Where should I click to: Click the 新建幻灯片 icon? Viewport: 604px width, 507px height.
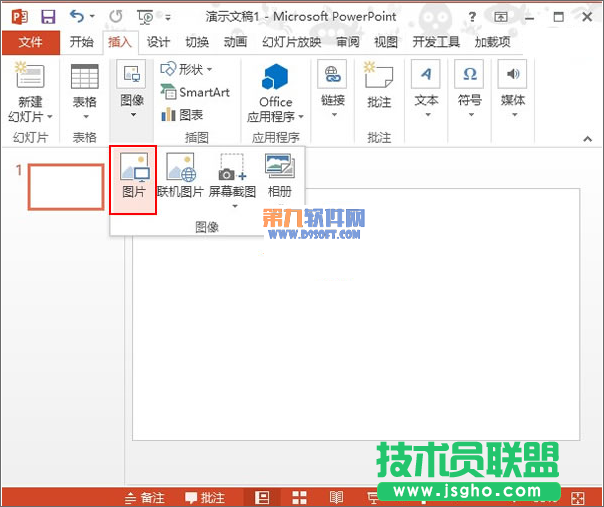(30, 76)
